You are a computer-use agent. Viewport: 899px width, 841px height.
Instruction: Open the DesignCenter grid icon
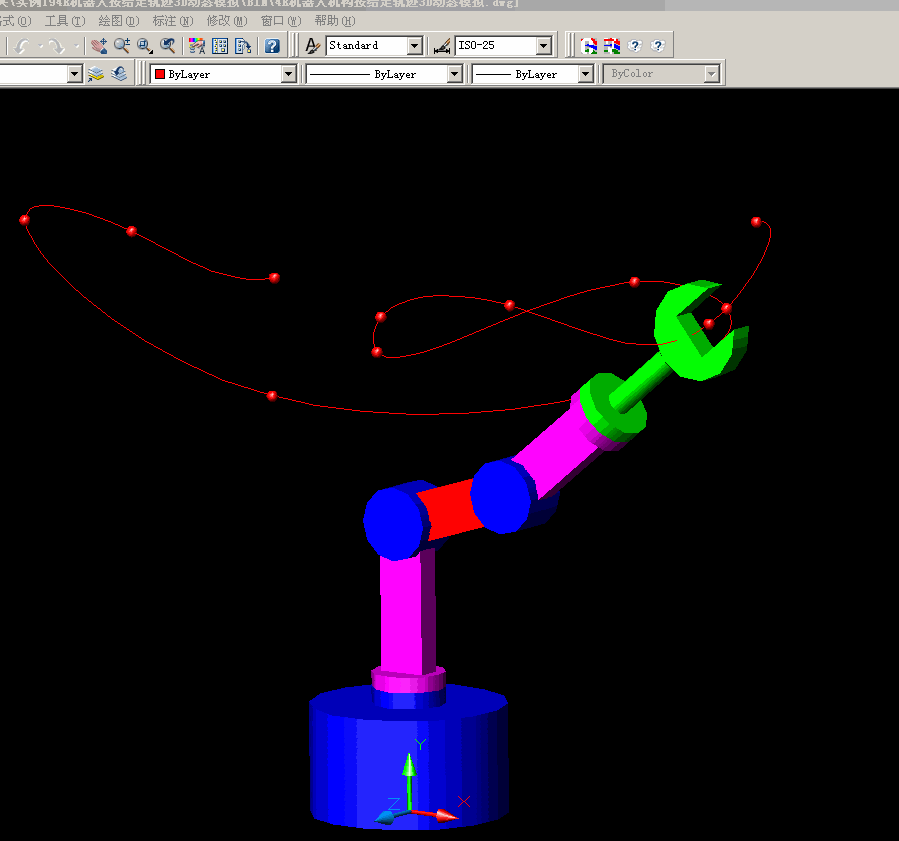(220, 46)
